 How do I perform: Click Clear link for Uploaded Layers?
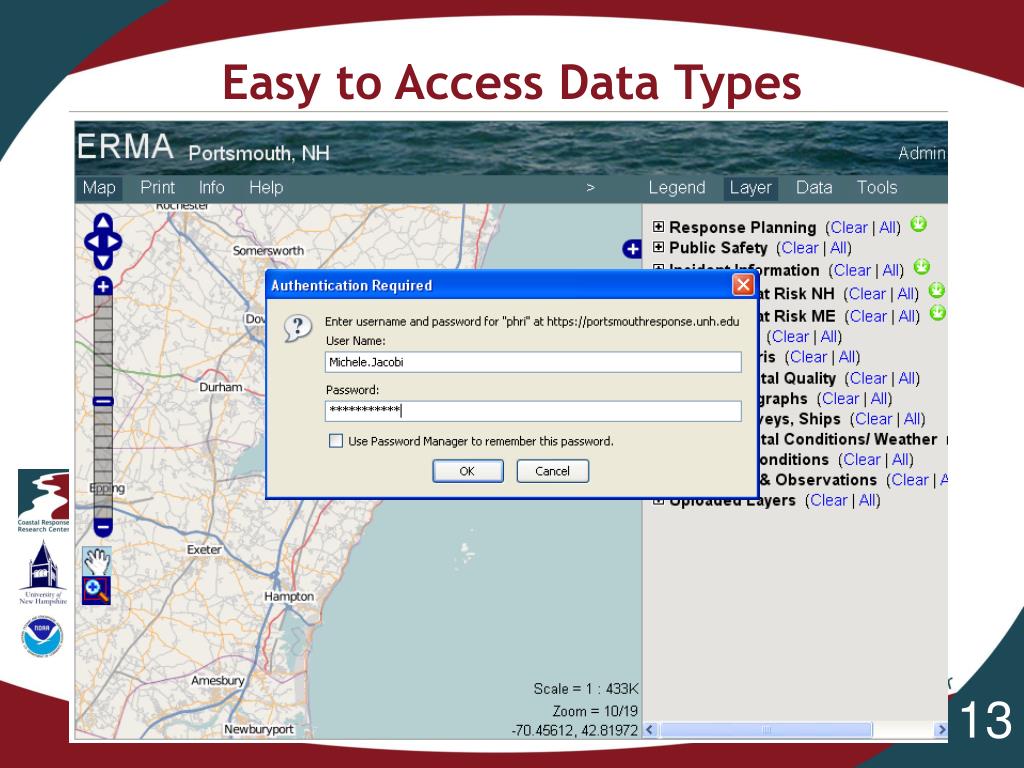(x=829, y=500)
